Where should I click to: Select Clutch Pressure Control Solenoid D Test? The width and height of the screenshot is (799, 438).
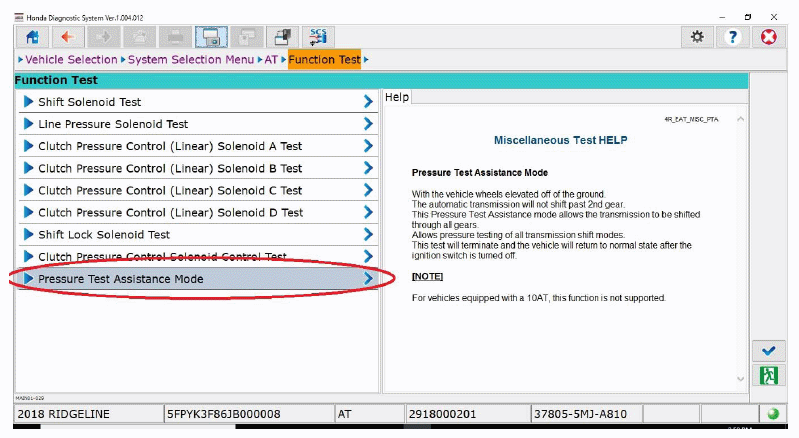tap(198, 212)
